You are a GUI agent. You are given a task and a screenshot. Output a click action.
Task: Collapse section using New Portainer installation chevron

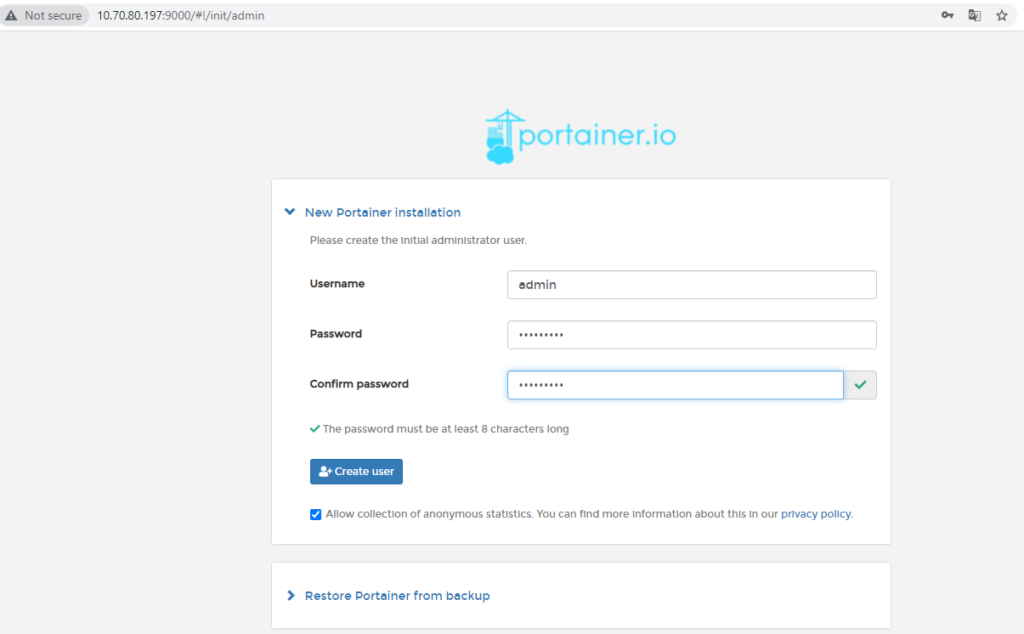point(290,212)
